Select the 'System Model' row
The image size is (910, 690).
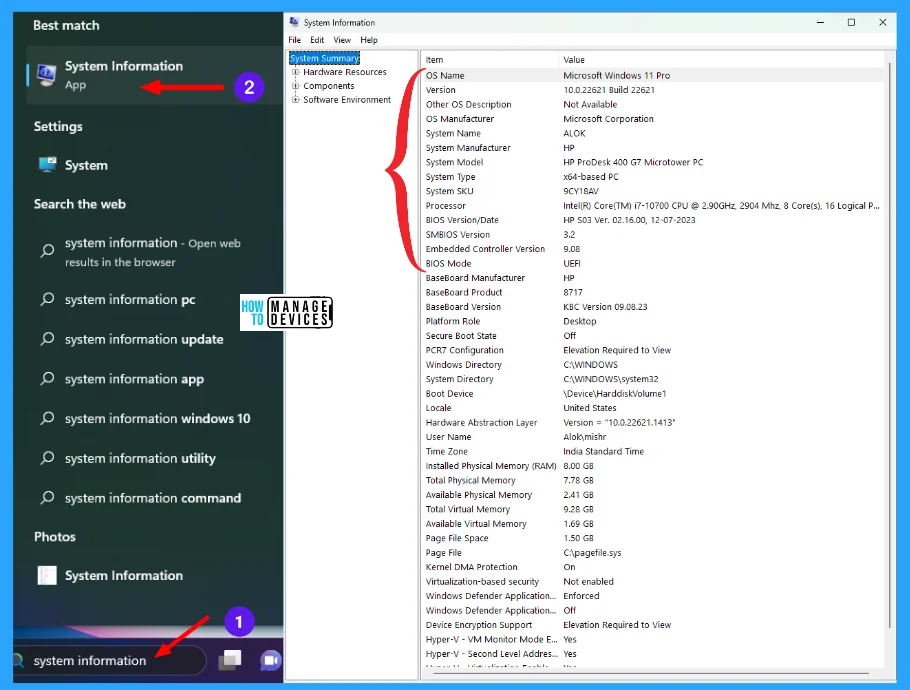[653, 162]
